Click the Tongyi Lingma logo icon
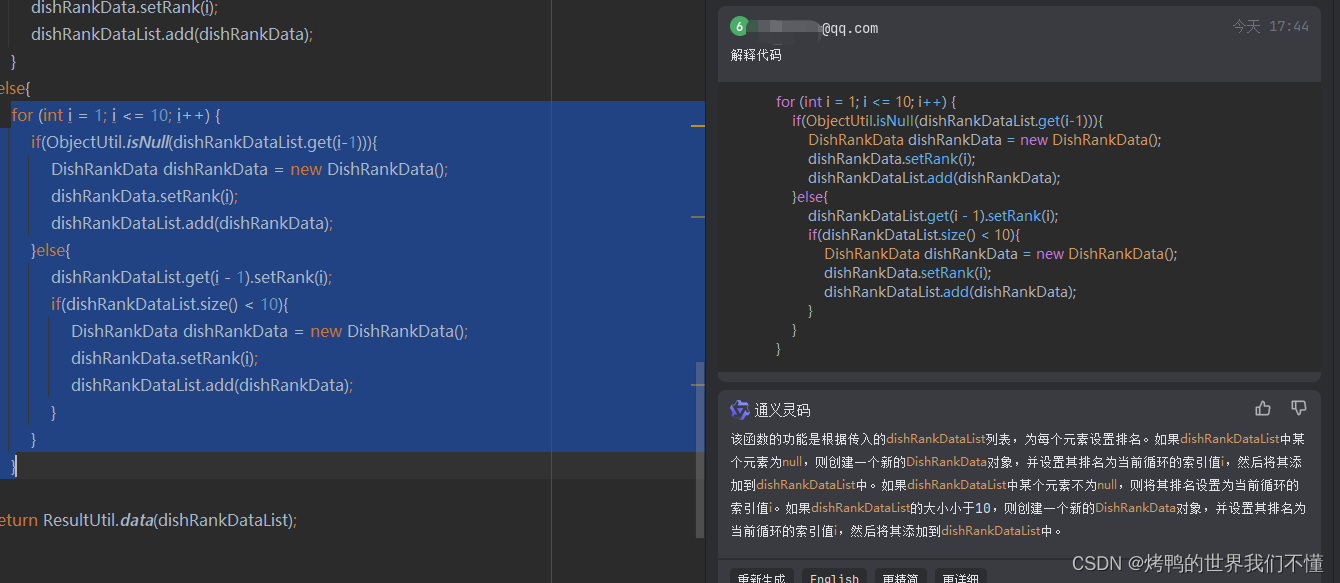Screen dimensions: 1340x583 coord(740,409)
